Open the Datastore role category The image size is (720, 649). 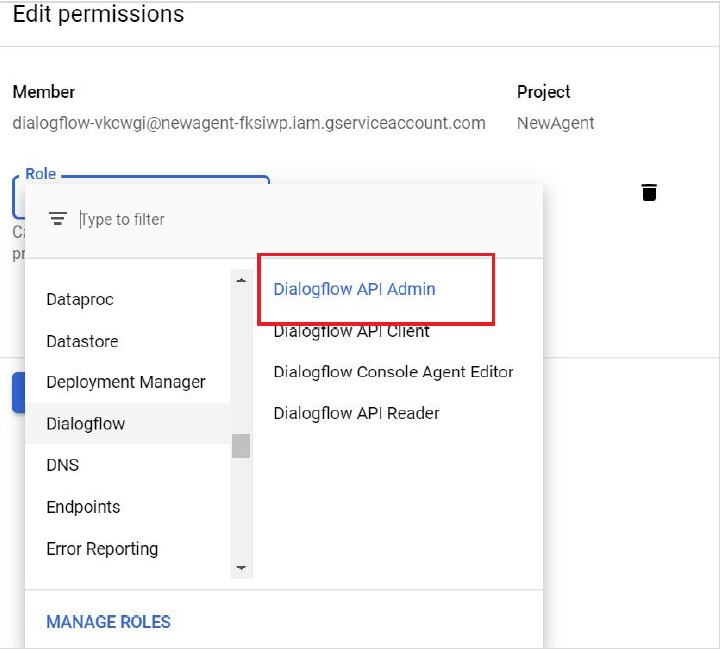pyautogui.click(x=82, y=342)
